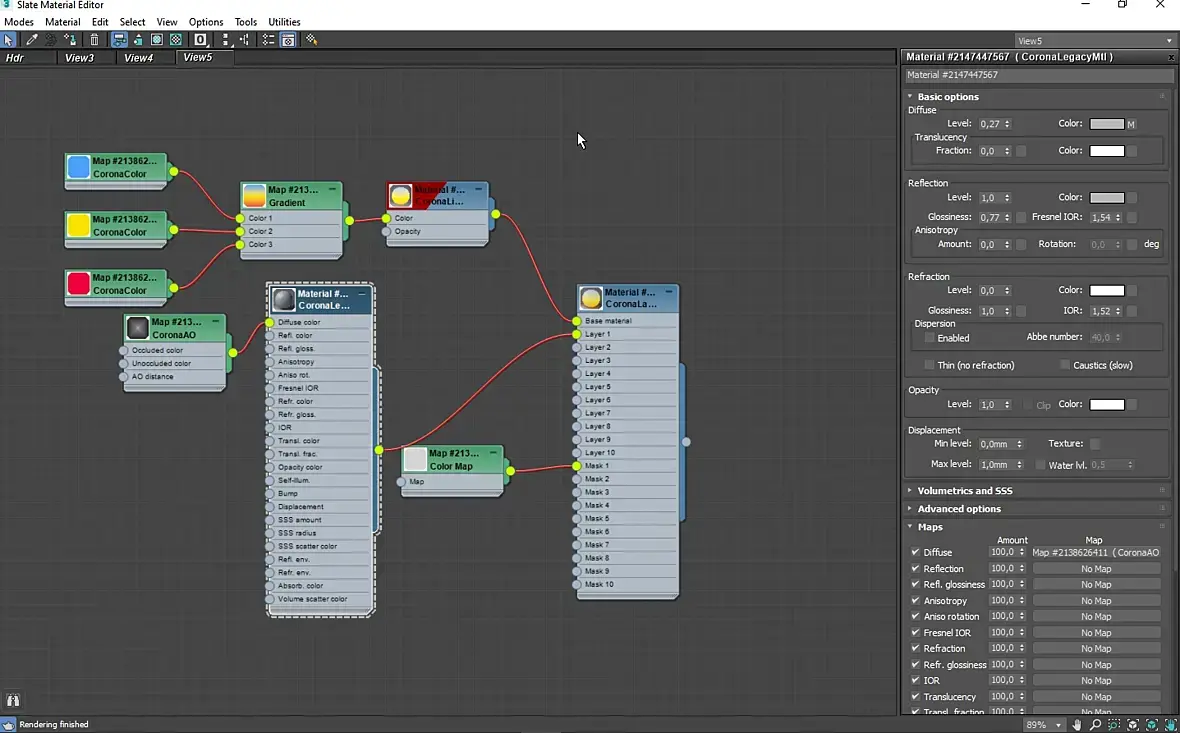Click the Zoom magnifier tool in status bar
Screen dimensions: 1180x733
click(1095, 725)
